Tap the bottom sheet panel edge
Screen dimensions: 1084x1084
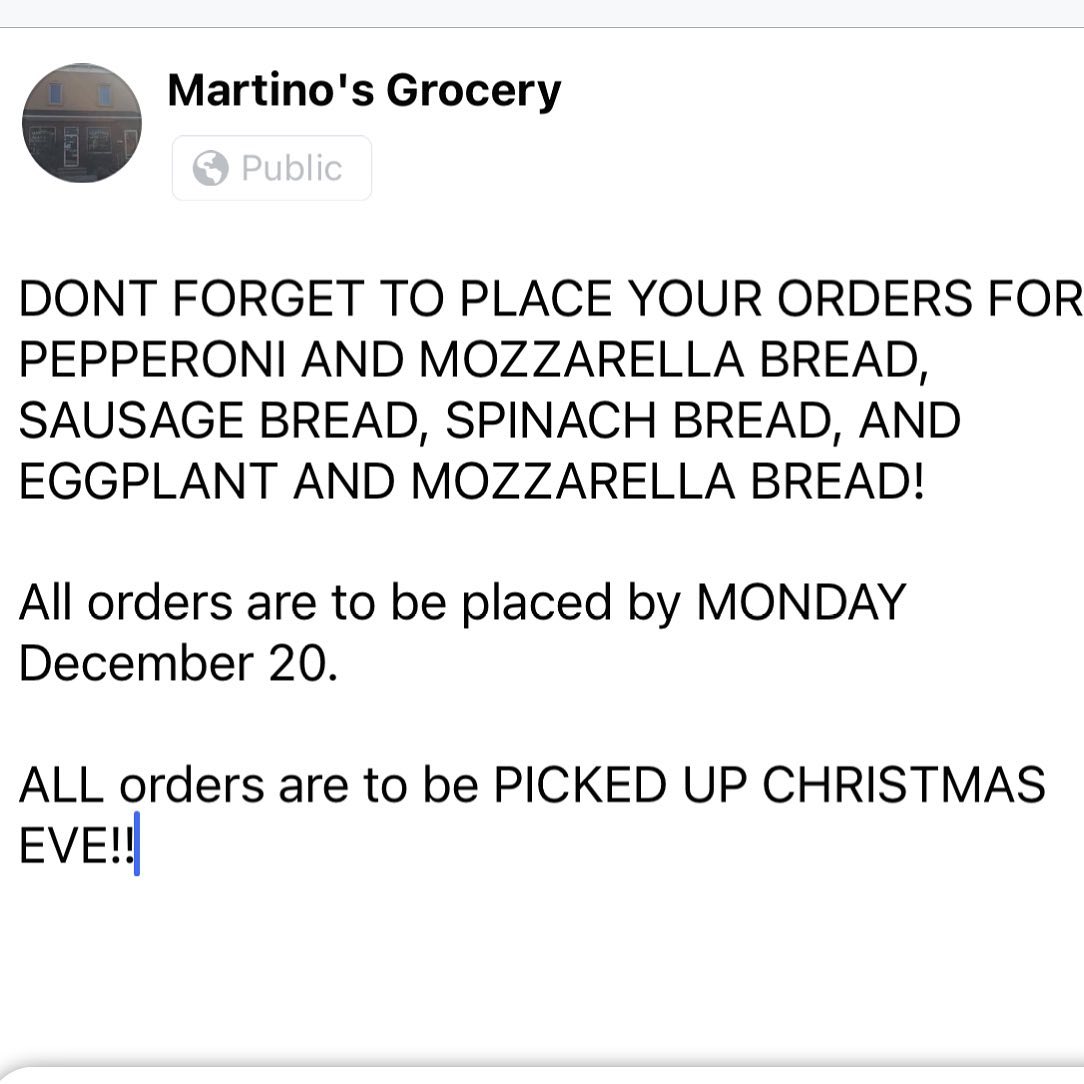pos(540,1072)
